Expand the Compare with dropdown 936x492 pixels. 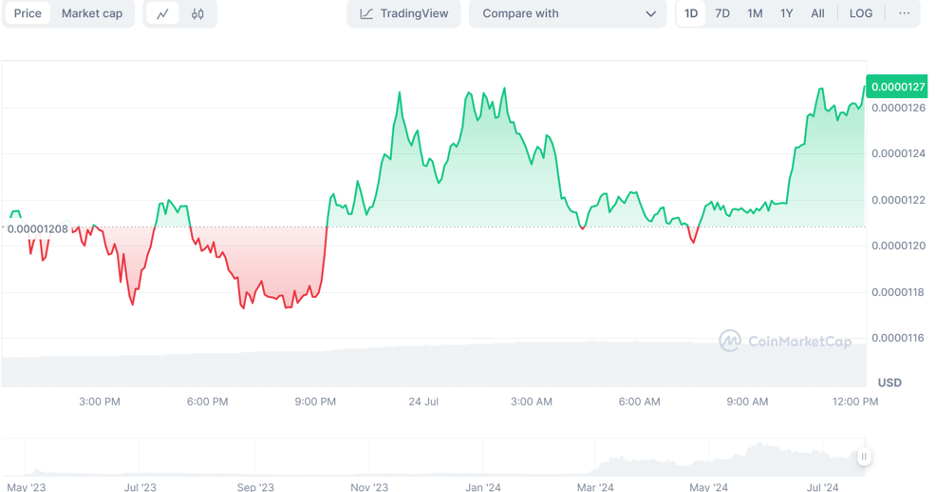(568, 14)
